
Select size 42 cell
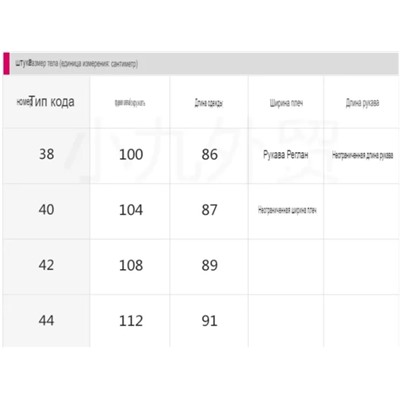(46, 265)
